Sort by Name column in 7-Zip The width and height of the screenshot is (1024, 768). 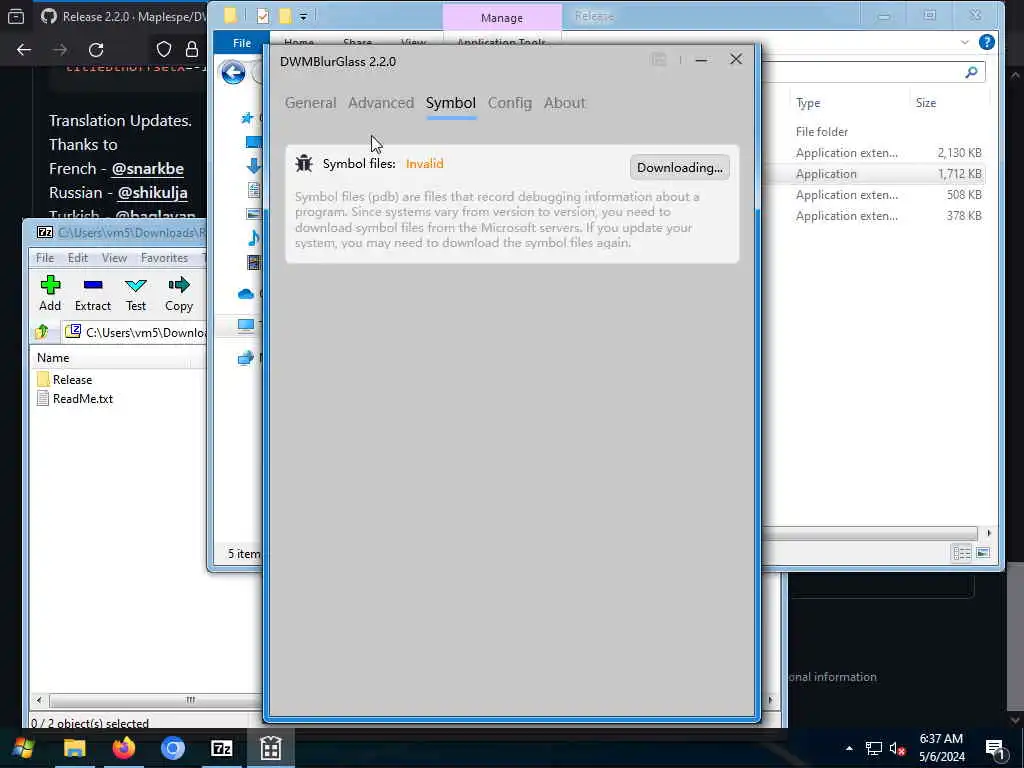(53, 358)
